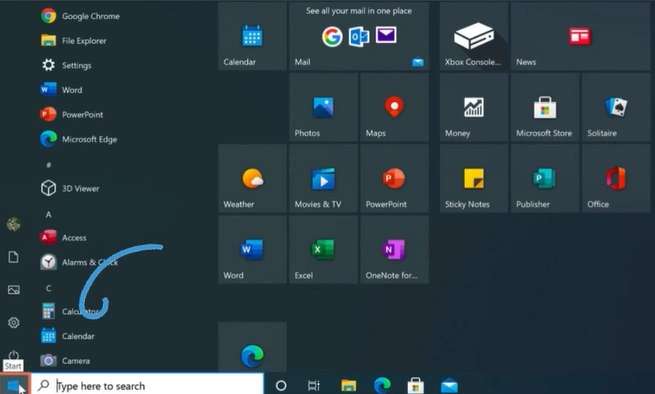Open Word in the app list
Image resolution: width=655 pixels, height=394 pixels.
61,90
